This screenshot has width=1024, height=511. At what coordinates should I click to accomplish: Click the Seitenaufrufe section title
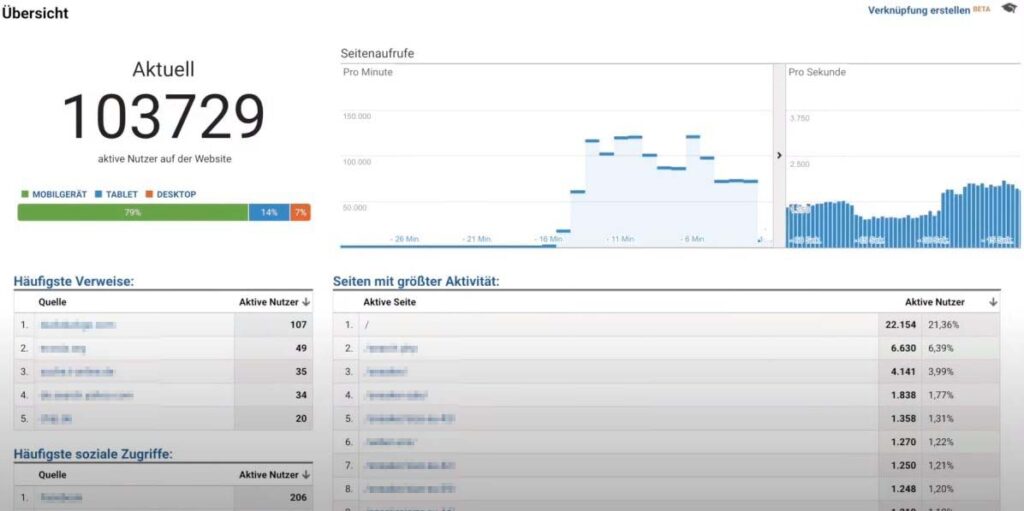(x=377, y=54)
